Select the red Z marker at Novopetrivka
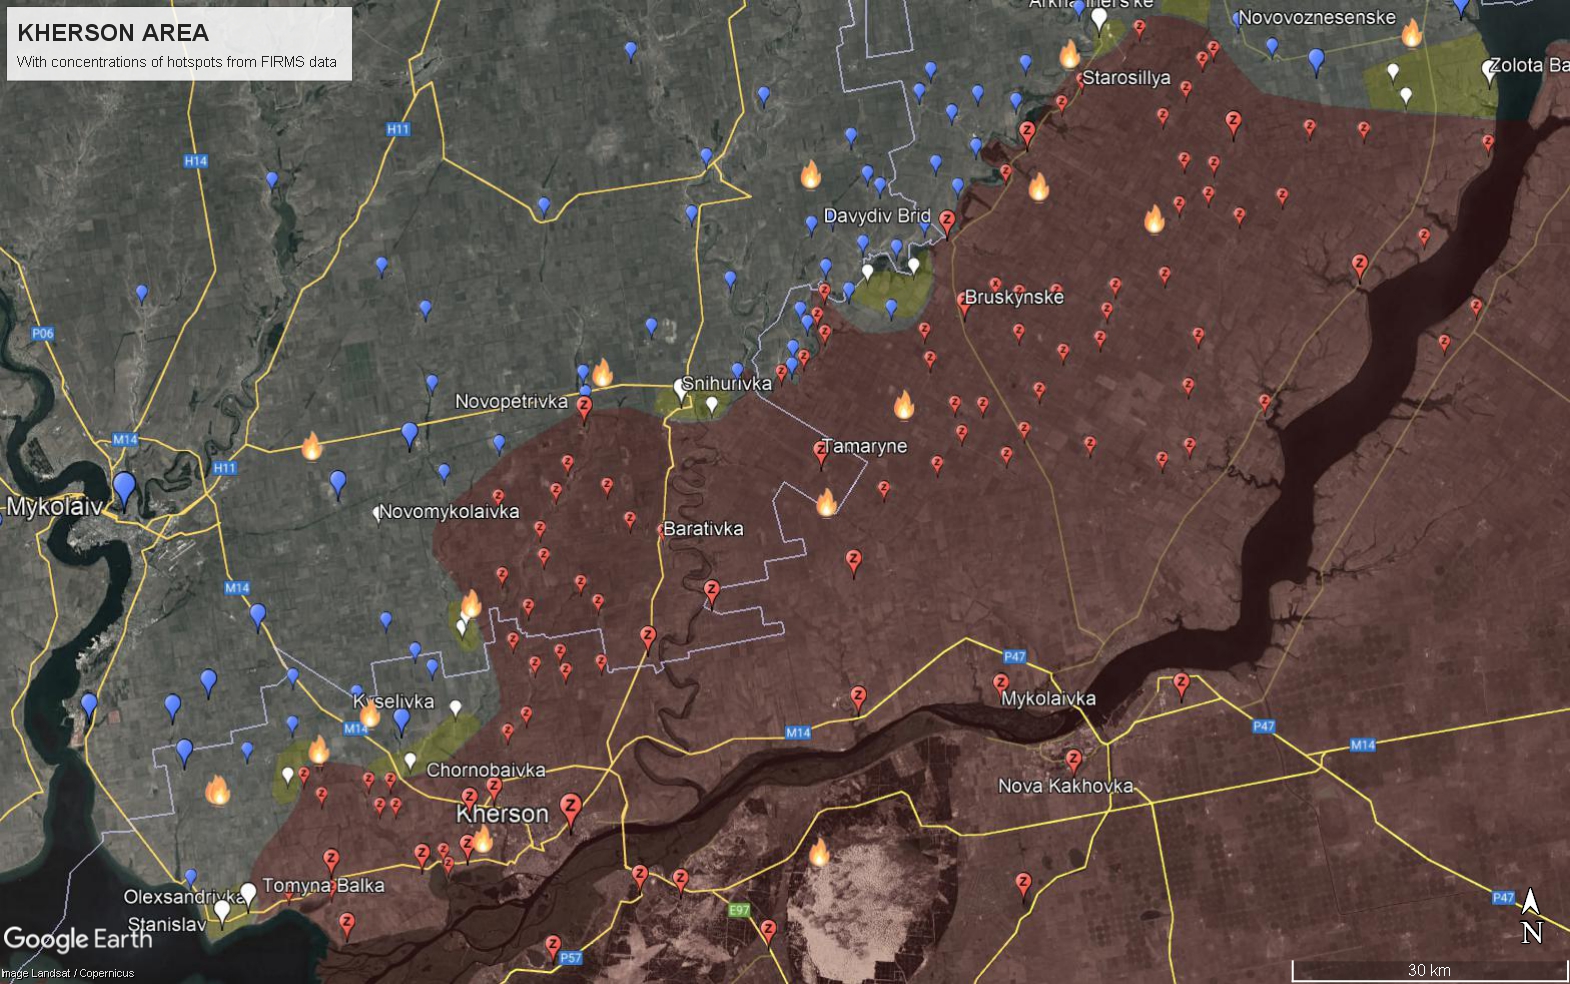 pyautogui.click(x=584, y=409)
